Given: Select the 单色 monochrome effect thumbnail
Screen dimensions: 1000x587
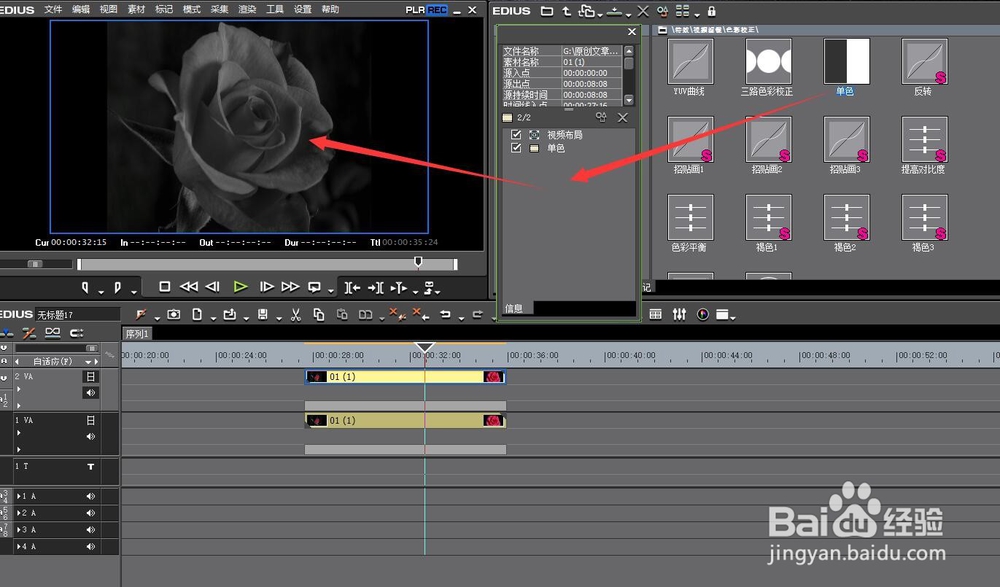Looking at the screenshot, I should click(846, 62).
